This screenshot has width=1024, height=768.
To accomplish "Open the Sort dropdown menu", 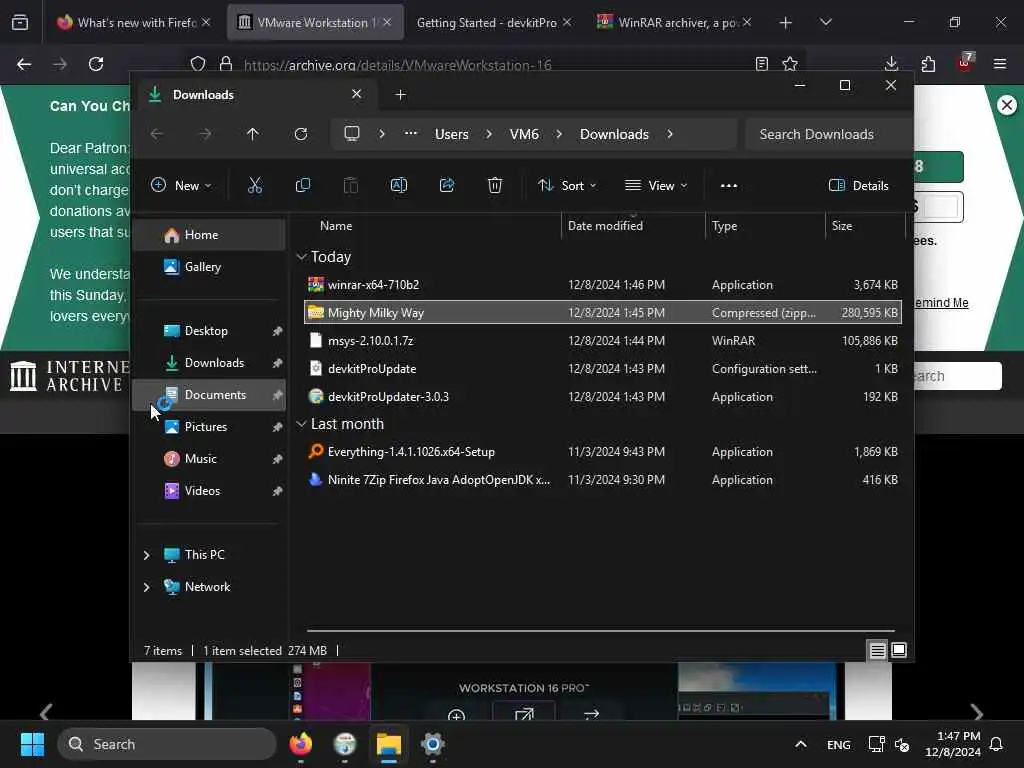I will 567,185.
